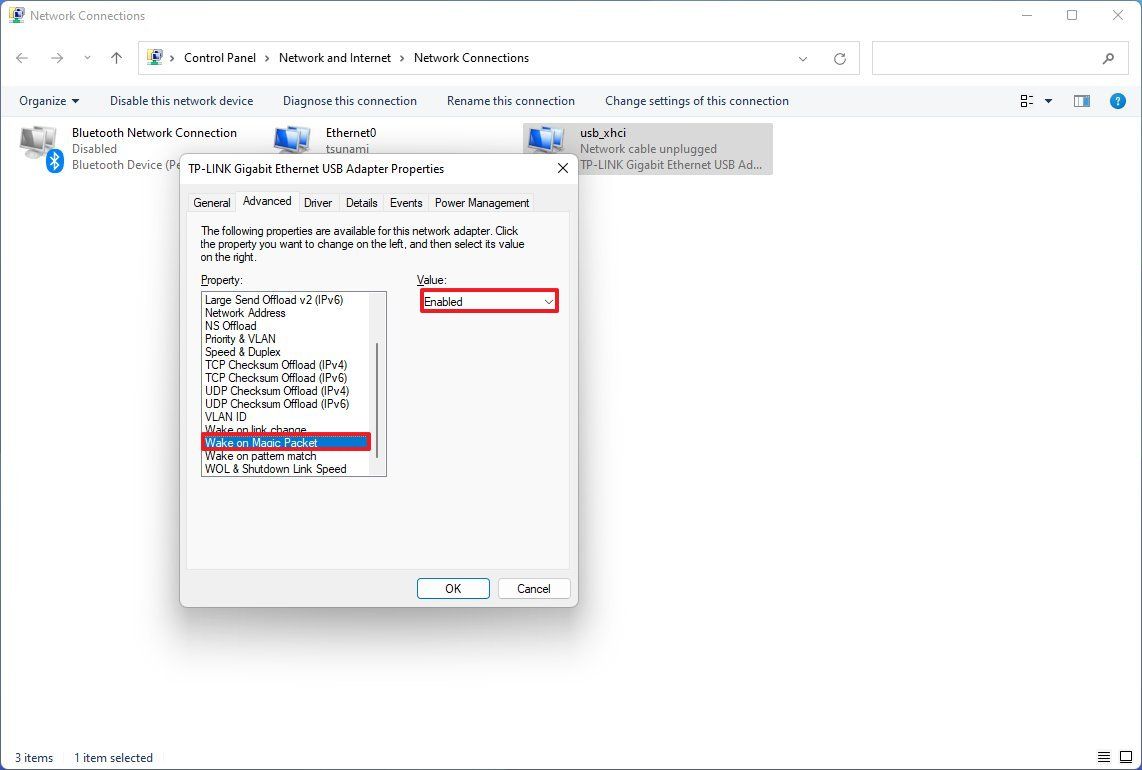Viewport: 1142px width, 770px height.
Task: Switch to the Driver tab
Action: (x=318, y=202)
